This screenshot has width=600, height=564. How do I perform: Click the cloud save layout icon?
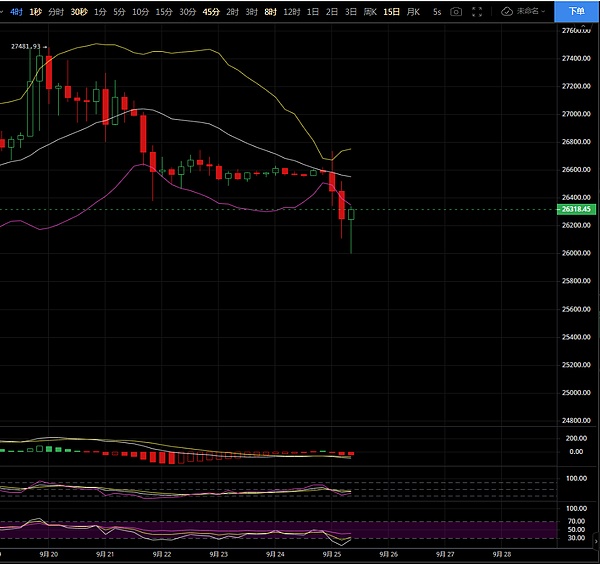507,11
